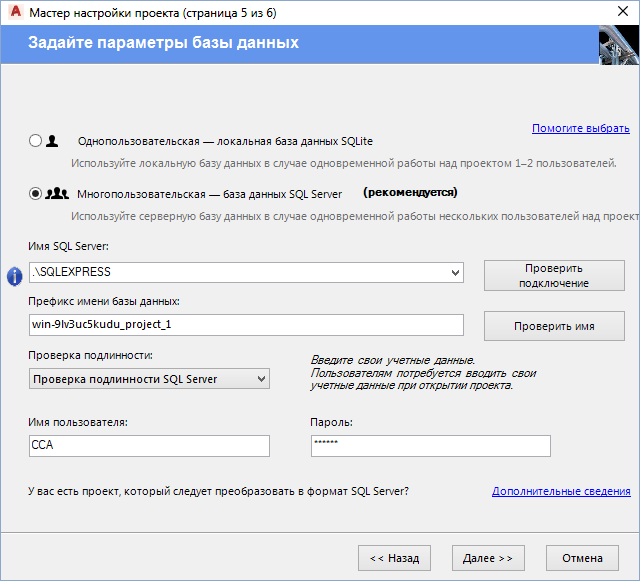Click the local database usage description text

click(x=344, y=163)
